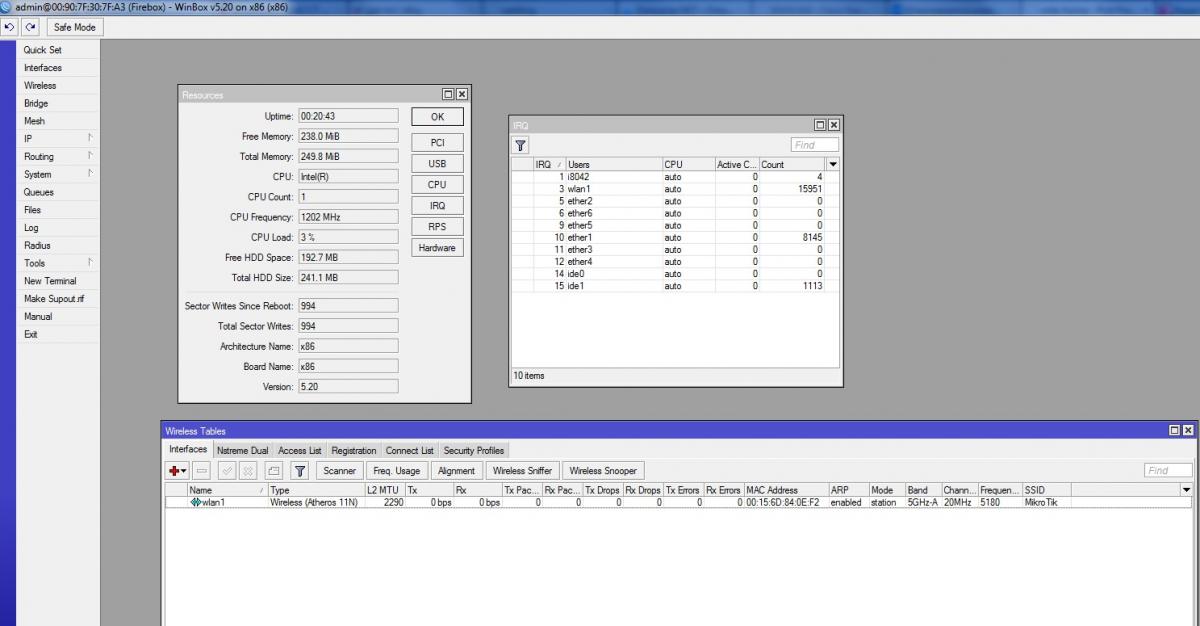The image size is (1200, 626).
Task: Open the IRQ table column dropdown arrow
Action: click(832, 164)
